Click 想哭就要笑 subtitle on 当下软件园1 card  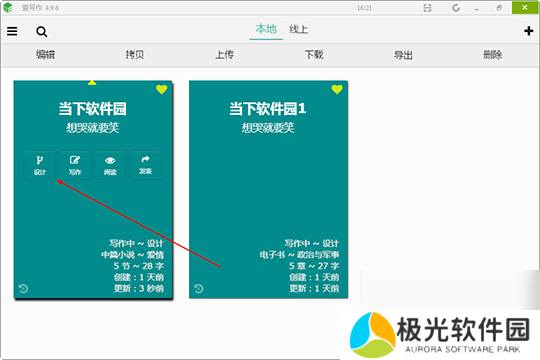click(x=268, y=128)
